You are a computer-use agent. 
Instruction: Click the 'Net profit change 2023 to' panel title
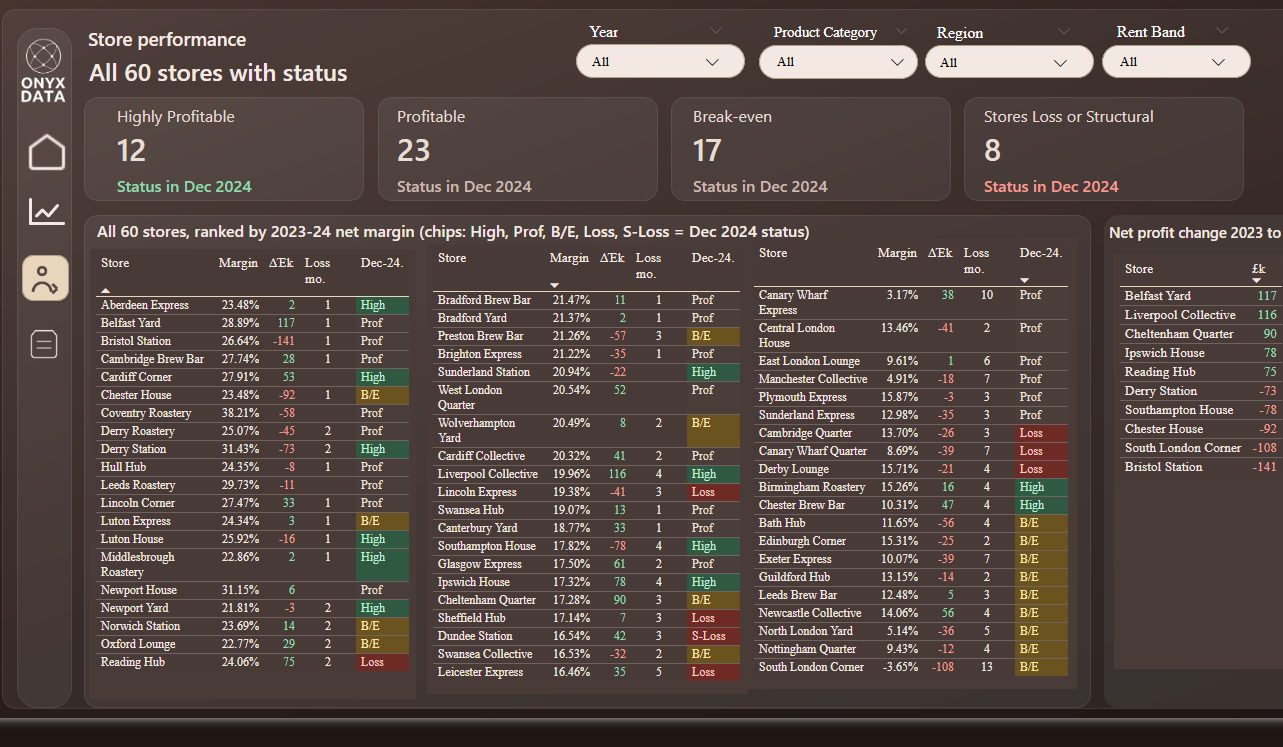coord(1194,233)
